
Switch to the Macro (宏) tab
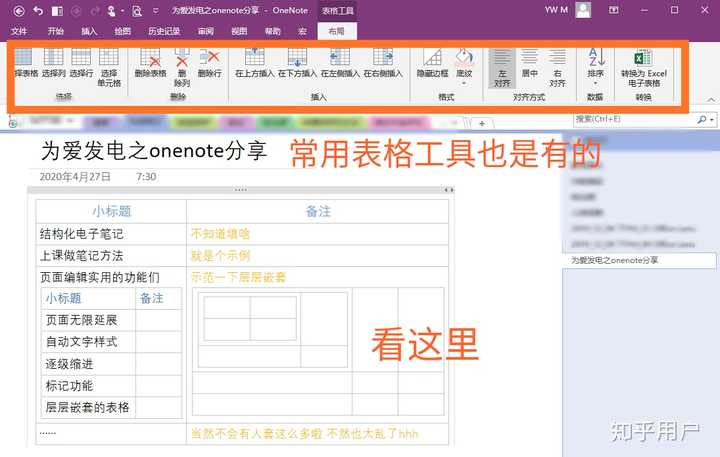(302, 31)
